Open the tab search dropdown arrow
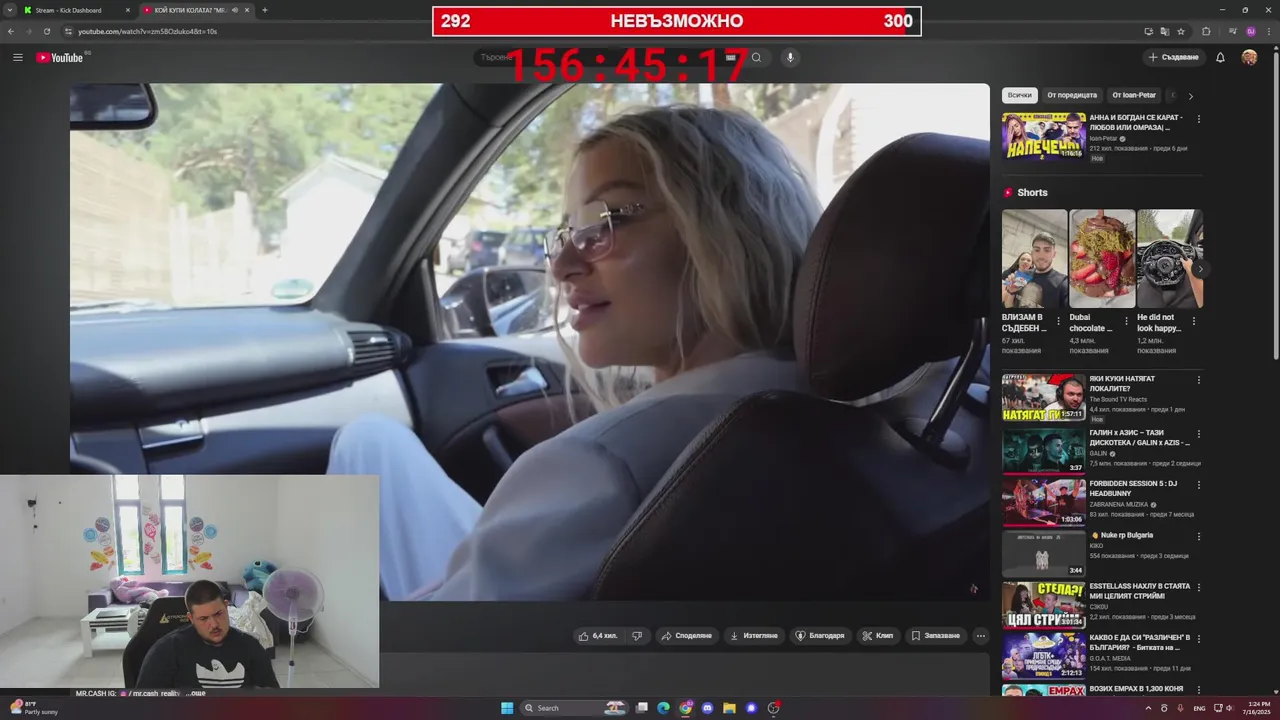The image size is (1280, 720). coord(9,10)
